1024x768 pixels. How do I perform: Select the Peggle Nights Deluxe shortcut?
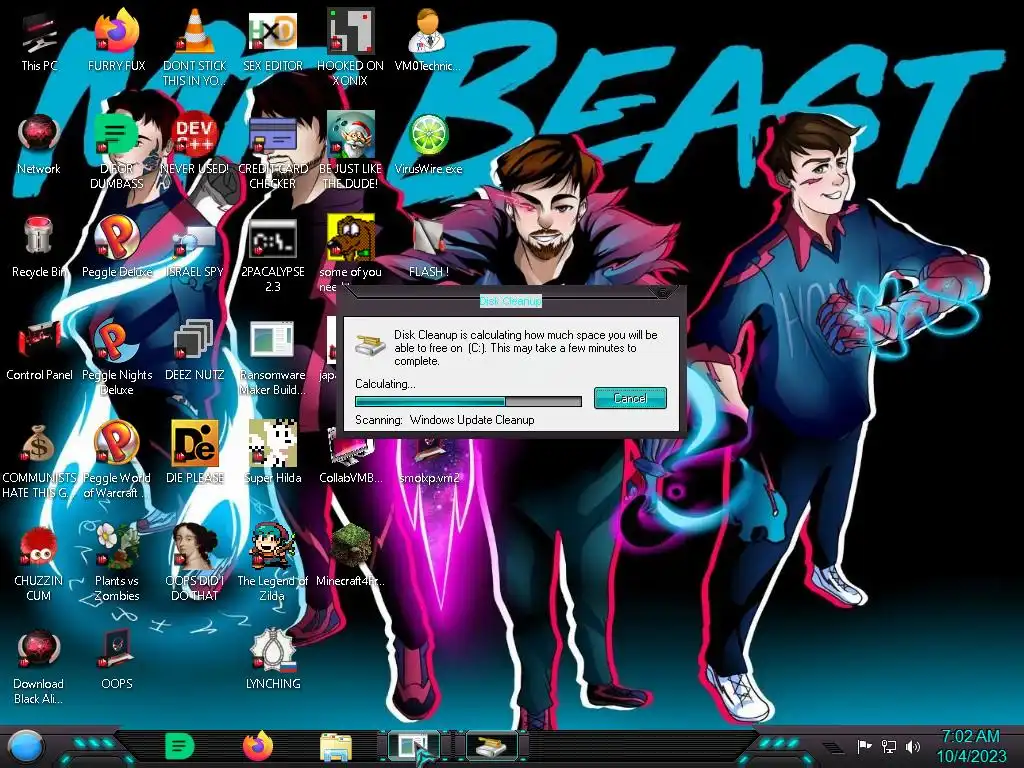point(117,342)
